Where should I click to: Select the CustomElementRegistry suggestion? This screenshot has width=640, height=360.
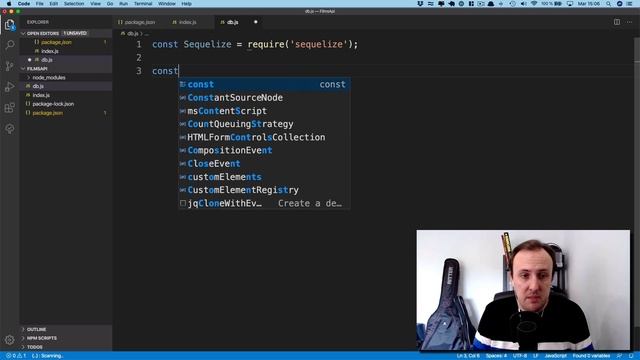264,190
